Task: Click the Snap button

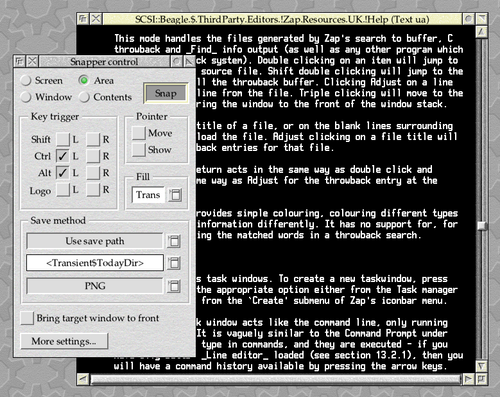Action: pyautogui.click(x=166, y=93)
